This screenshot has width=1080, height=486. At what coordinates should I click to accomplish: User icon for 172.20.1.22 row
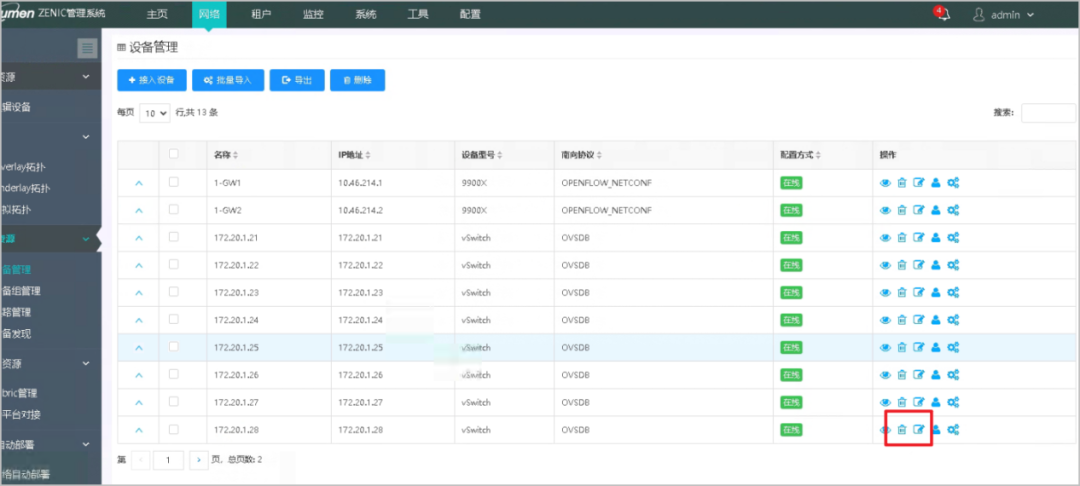[x=935, y=265]
